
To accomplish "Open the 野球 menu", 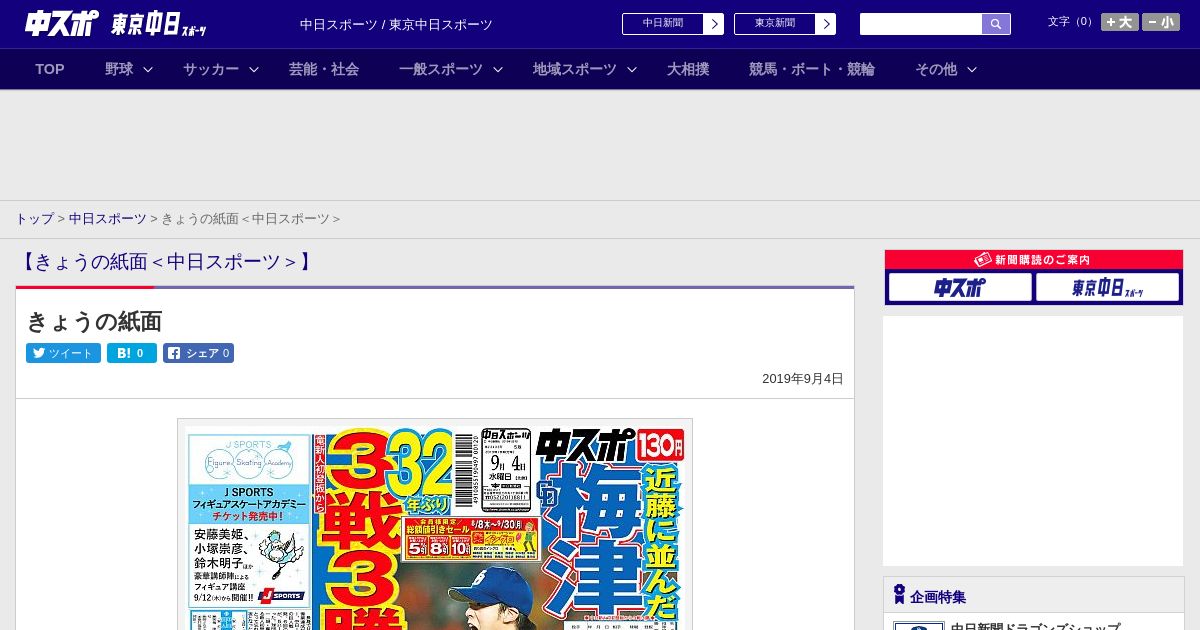I will tap(119, 69).
